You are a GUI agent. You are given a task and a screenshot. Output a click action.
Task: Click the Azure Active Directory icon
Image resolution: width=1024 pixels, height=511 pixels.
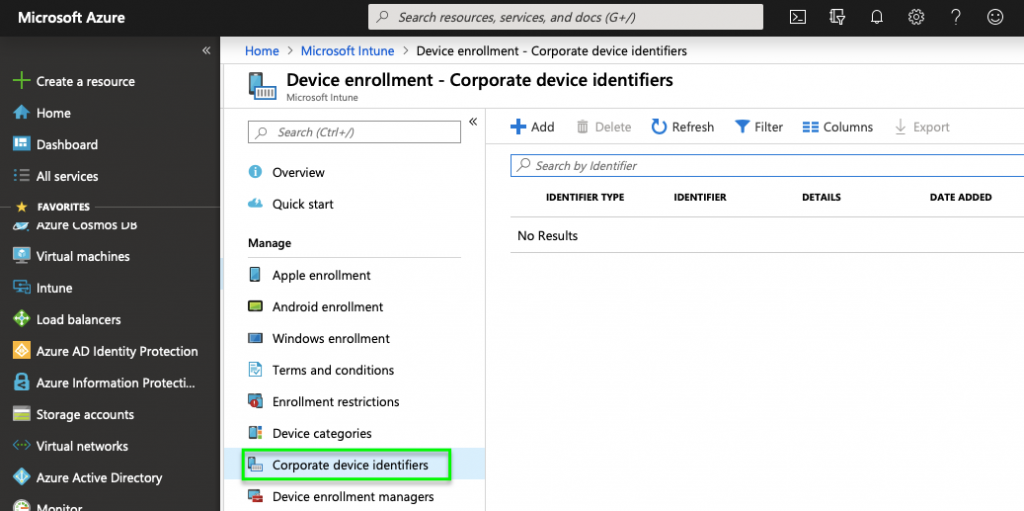pyautogui.click(x=22, y=478)
